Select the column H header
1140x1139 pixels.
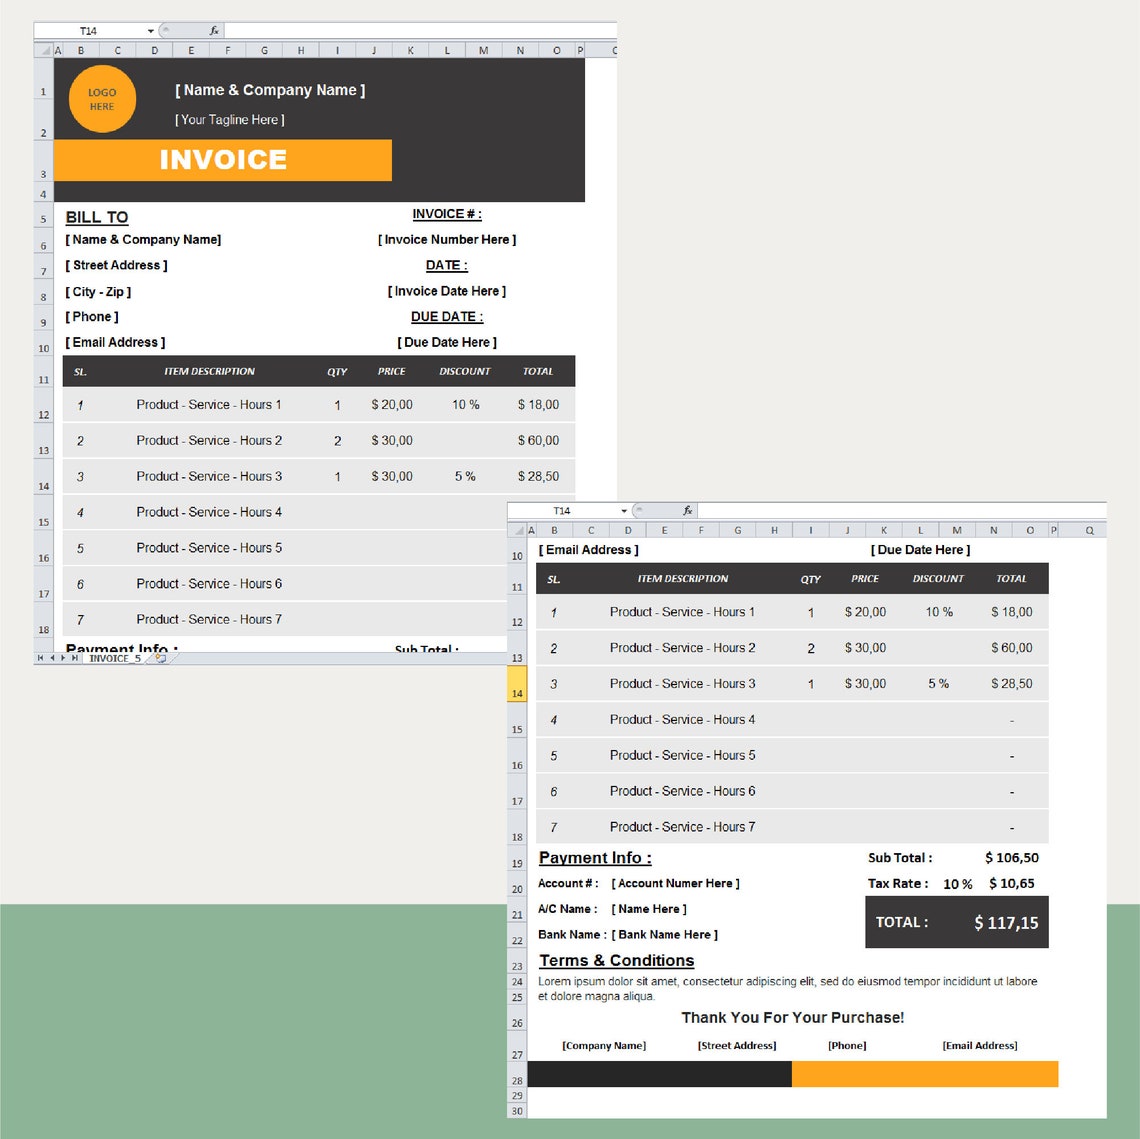(774, 530)
